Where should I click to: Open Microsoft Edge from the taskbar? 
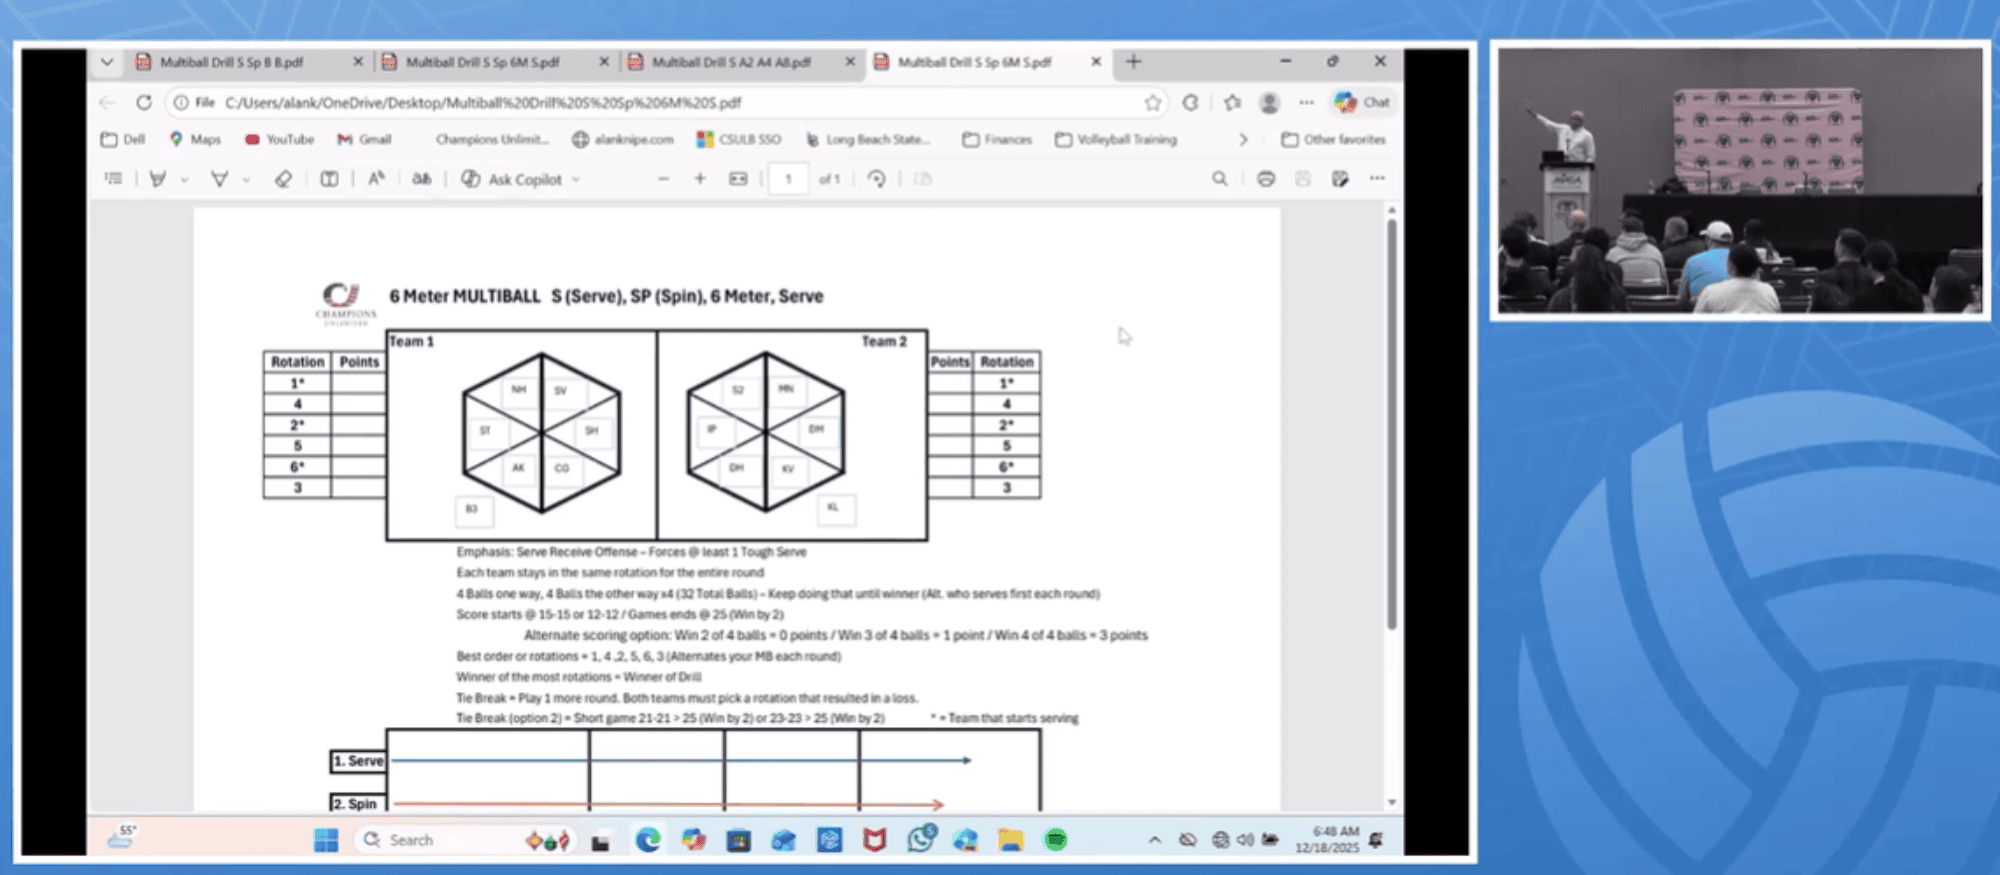point(648,840)
